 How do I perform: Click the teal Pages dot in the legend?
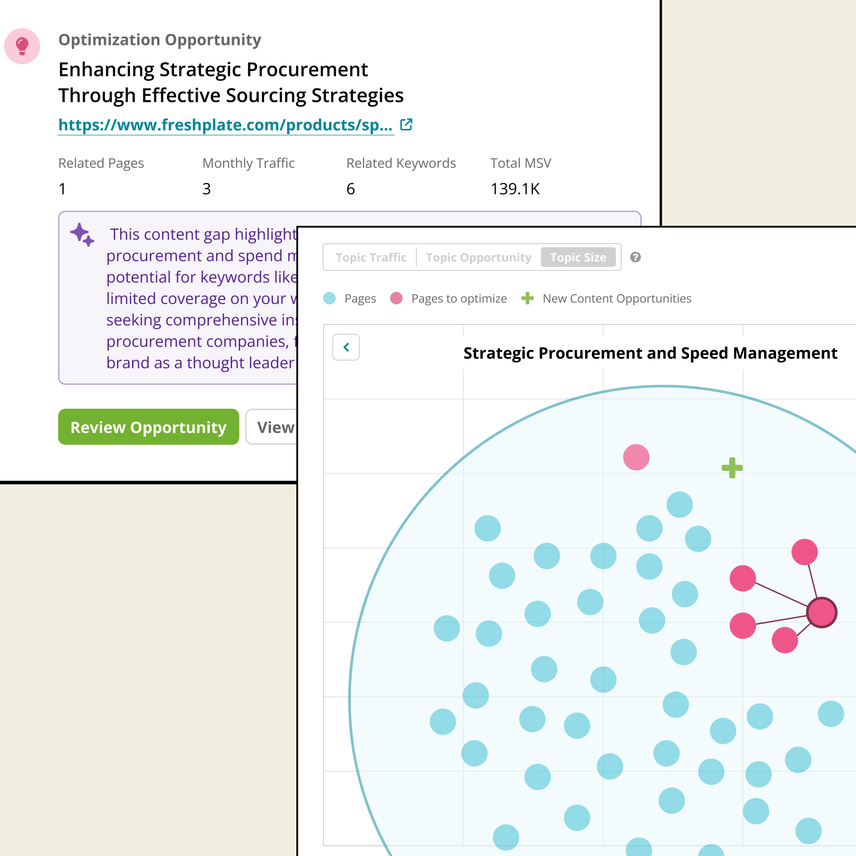click(x=330, y=298)
